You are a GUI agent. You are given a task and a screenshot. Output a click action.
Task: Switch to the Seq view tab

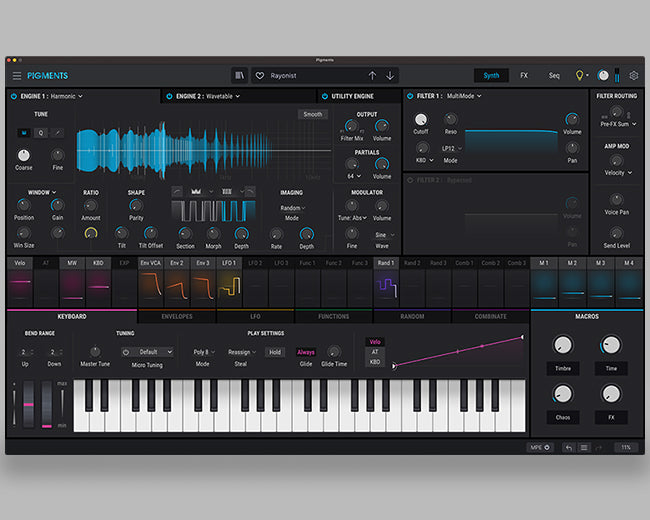(554, 75)
